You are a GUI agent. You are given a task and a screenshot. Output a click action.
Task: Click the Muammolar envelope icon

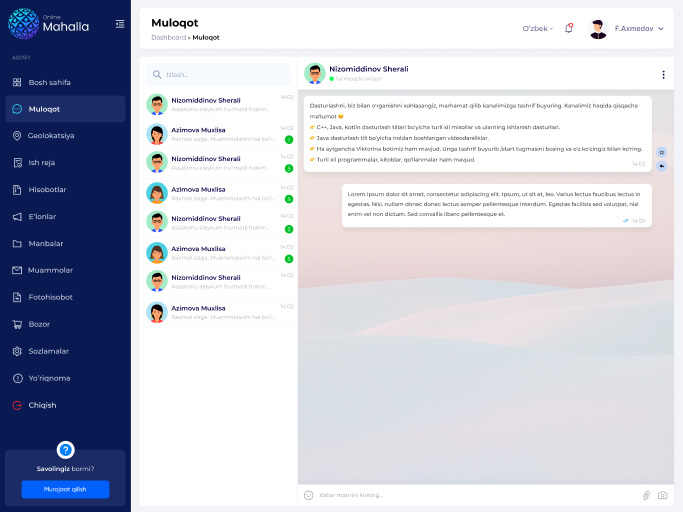pos(17,271)
